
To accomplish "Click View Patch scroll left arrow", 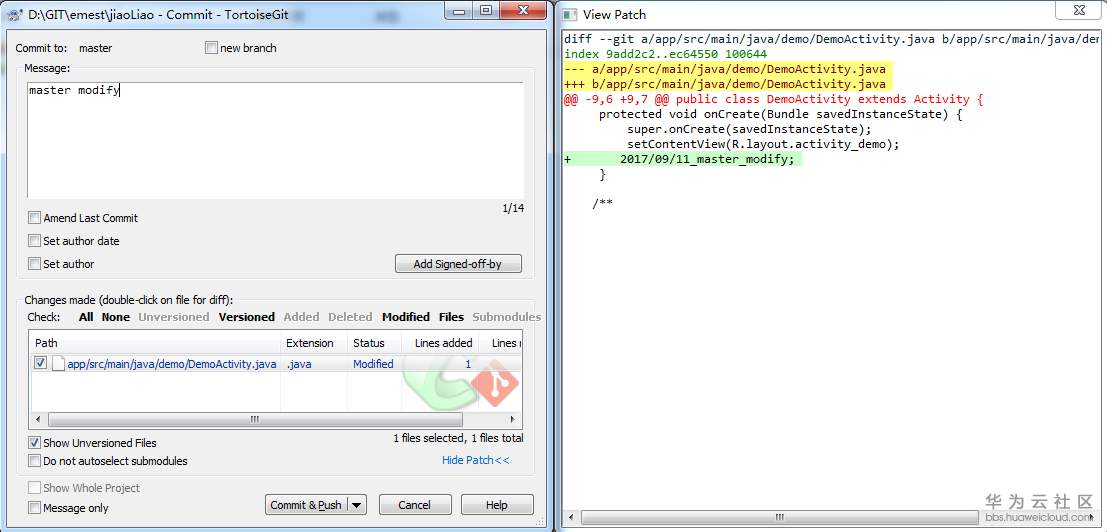I will 573,517.
